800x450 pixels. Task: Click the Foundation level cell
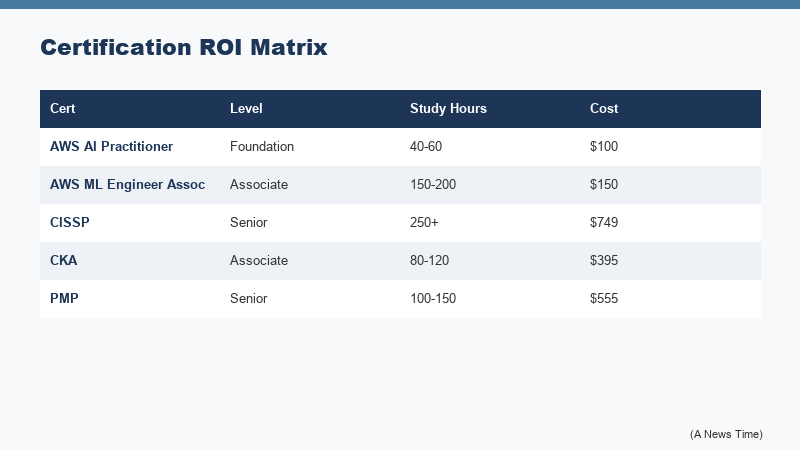pos(262,147)
